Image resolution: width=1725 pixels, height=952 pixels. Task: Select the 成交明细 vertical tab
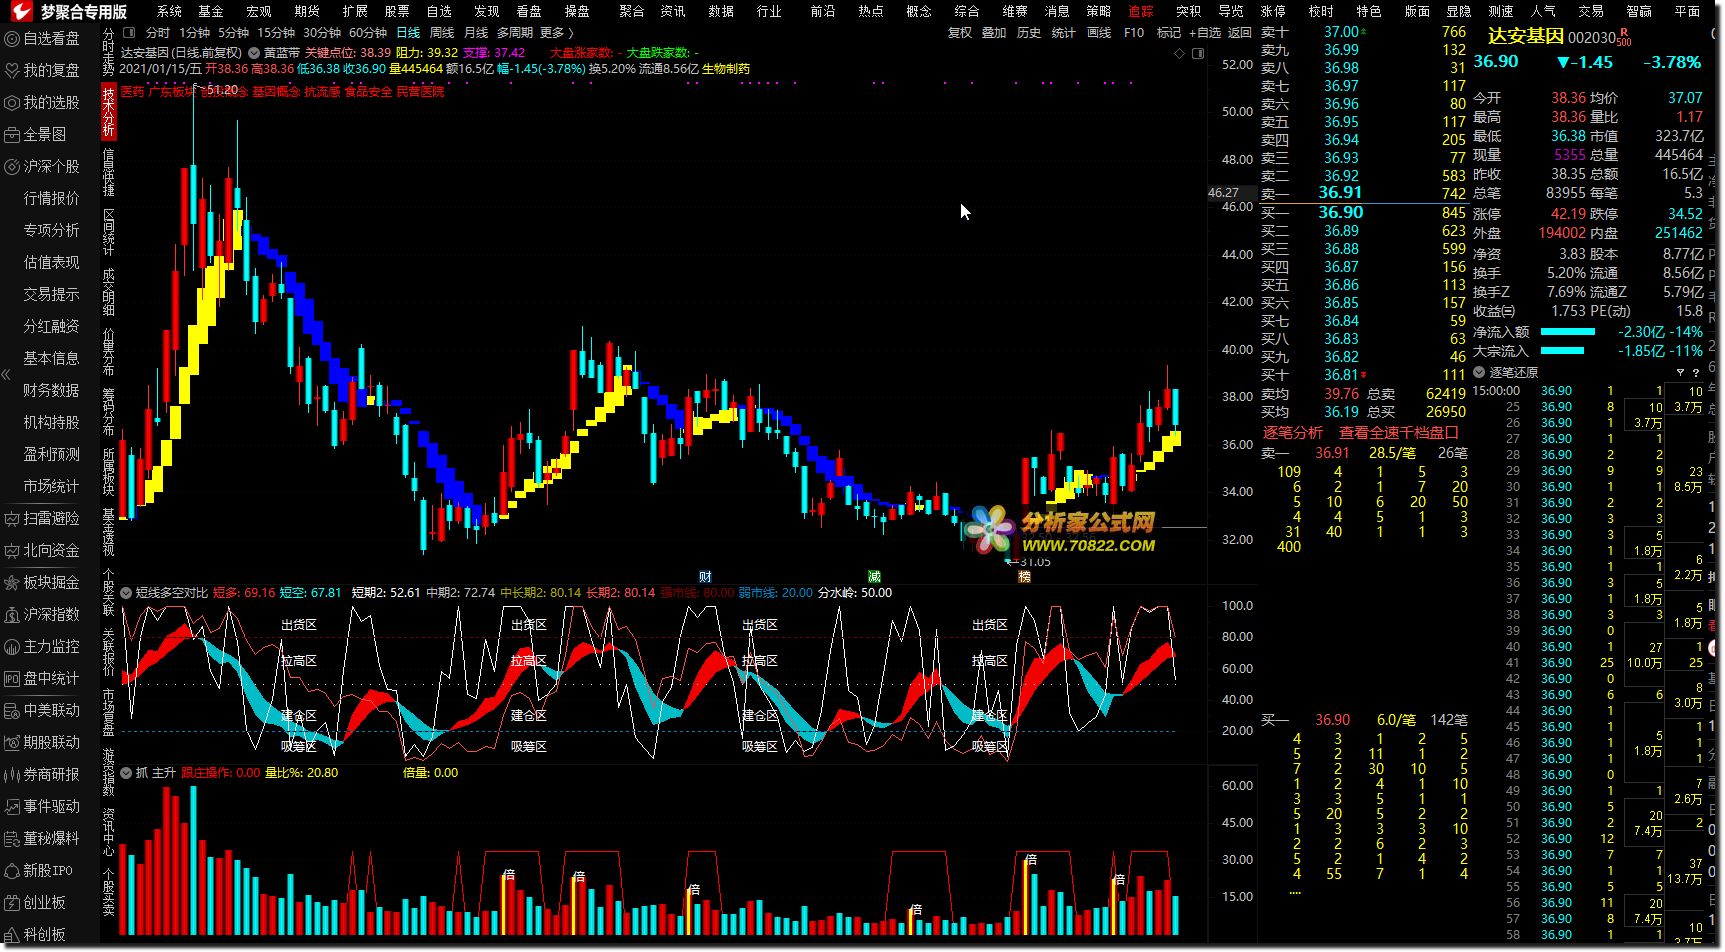click(109, 292)
